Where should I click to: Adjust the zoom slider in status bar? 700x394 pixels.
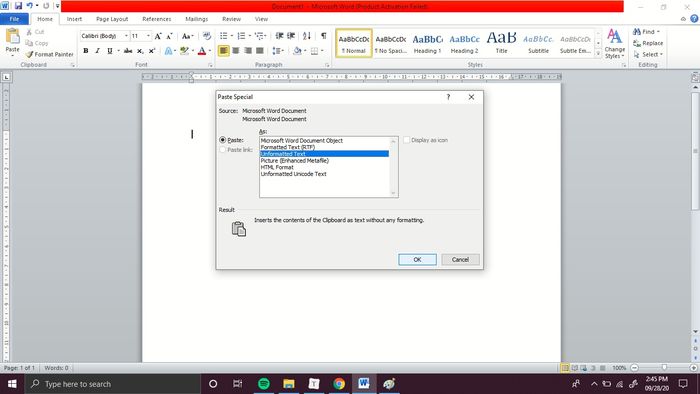click(664, 368)
